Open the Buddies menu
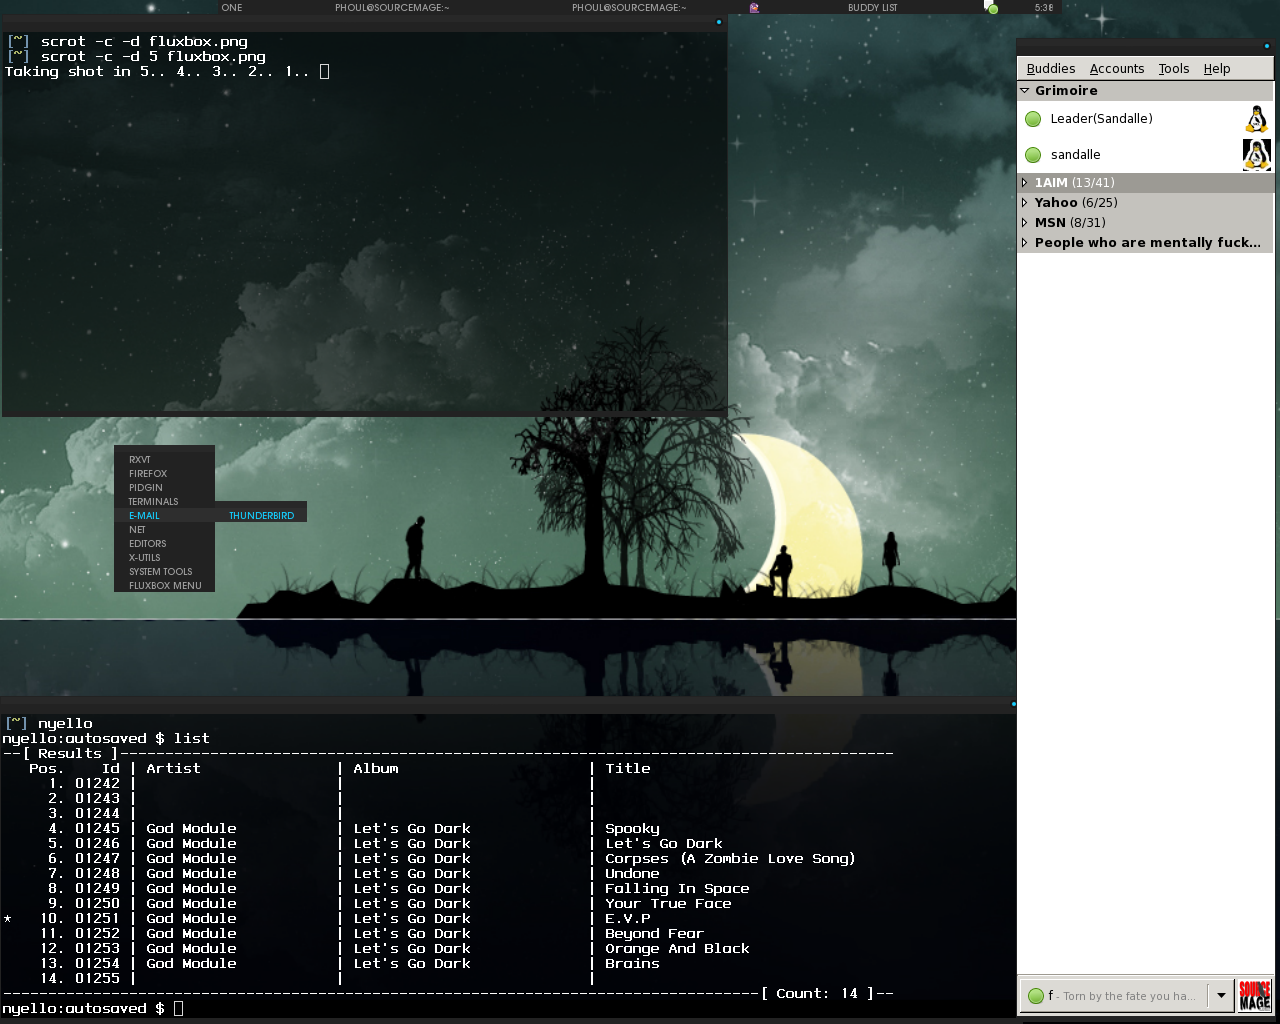Viewport: 1280px width, 1024px height. click(1050, 69)
